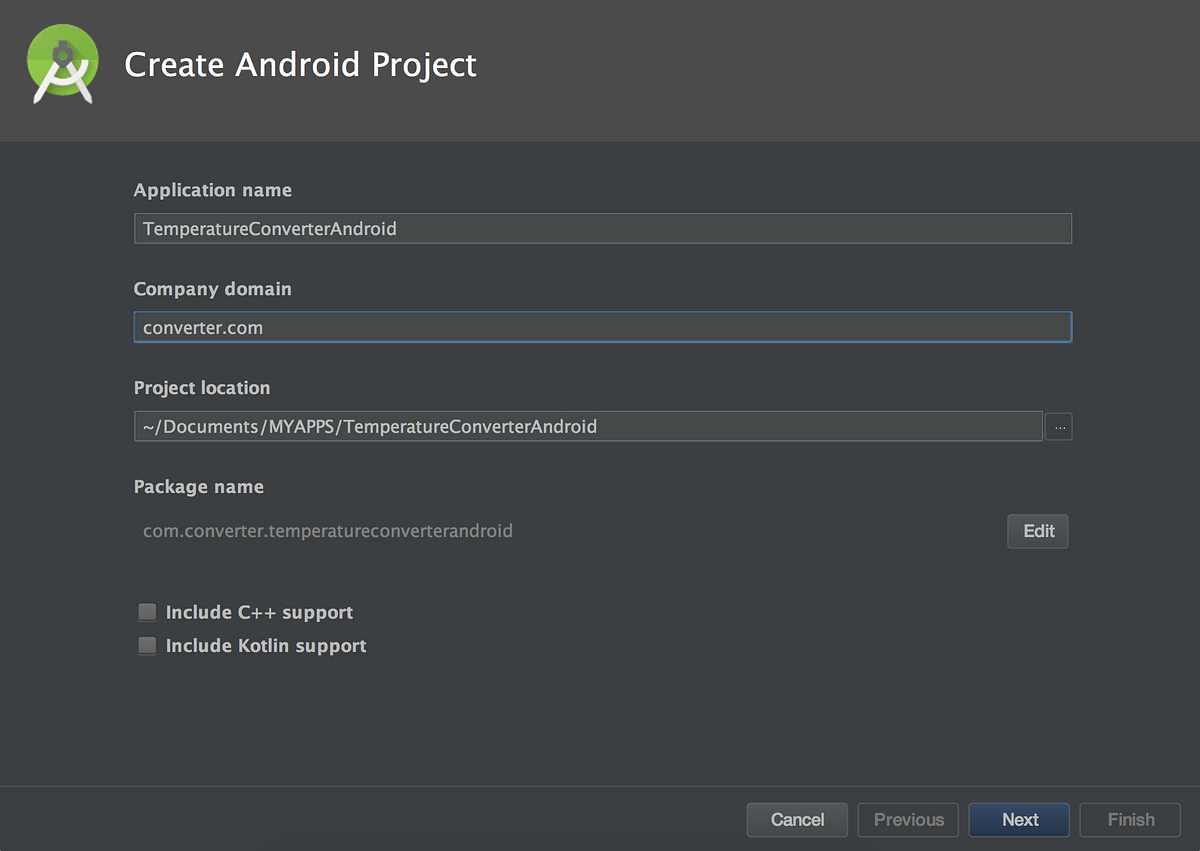Click Cancel to abort project creation

point(797,819)
